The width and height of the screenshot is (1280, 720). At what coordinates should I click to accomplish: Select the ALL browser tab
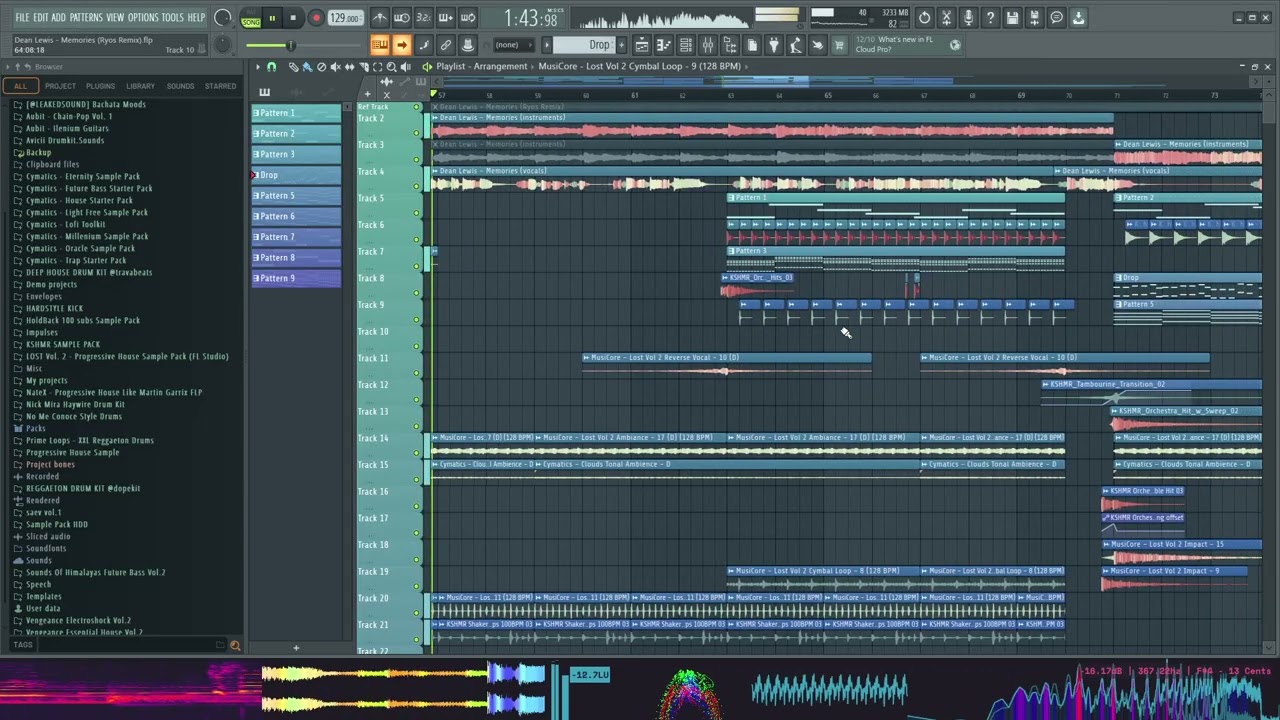(x=20, y=86)
